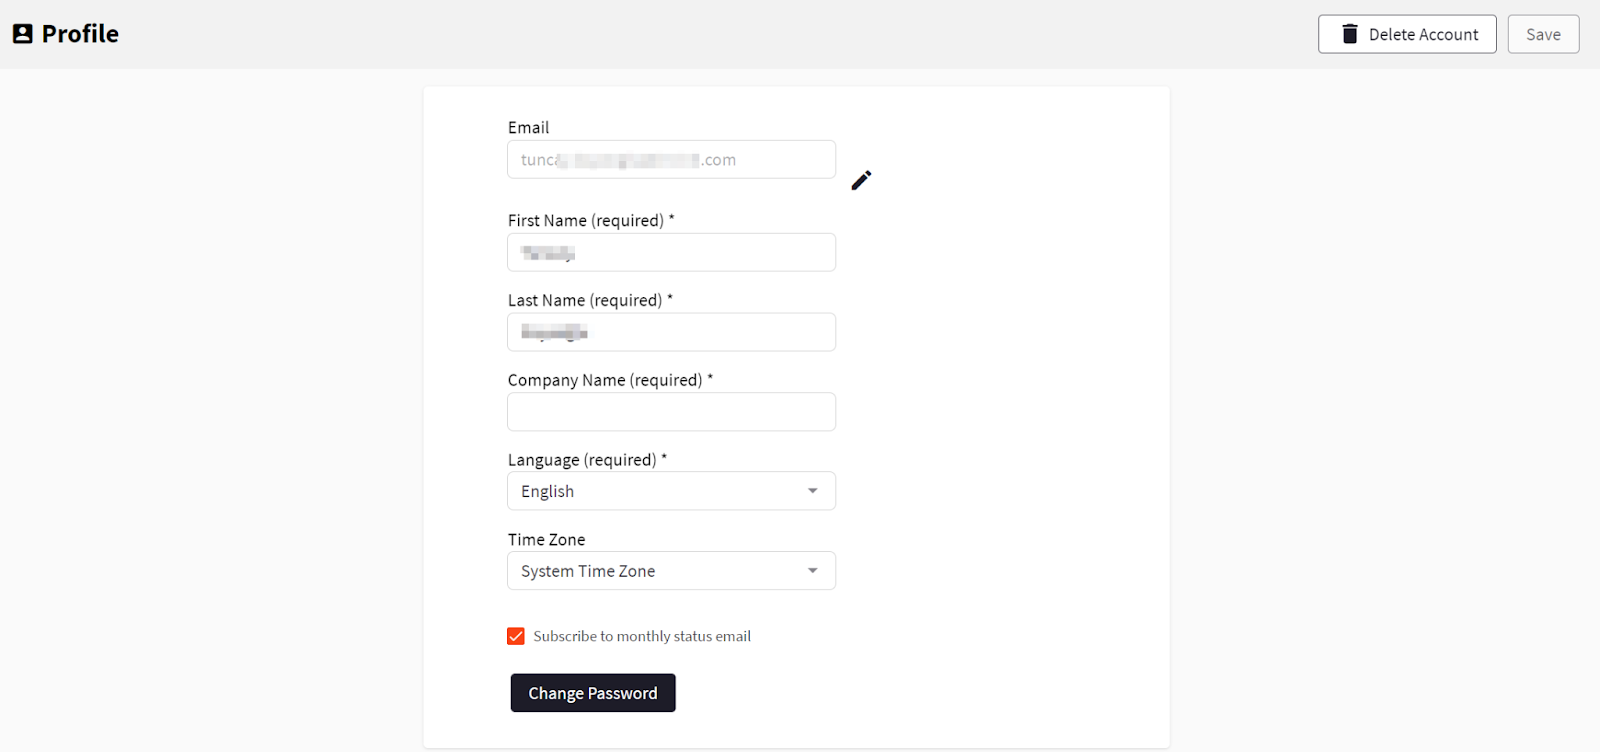Viewport: 1600px width, 752px height.
Task: Expand the Time Zone dropdown arrow
Action: tap(813, 571)
